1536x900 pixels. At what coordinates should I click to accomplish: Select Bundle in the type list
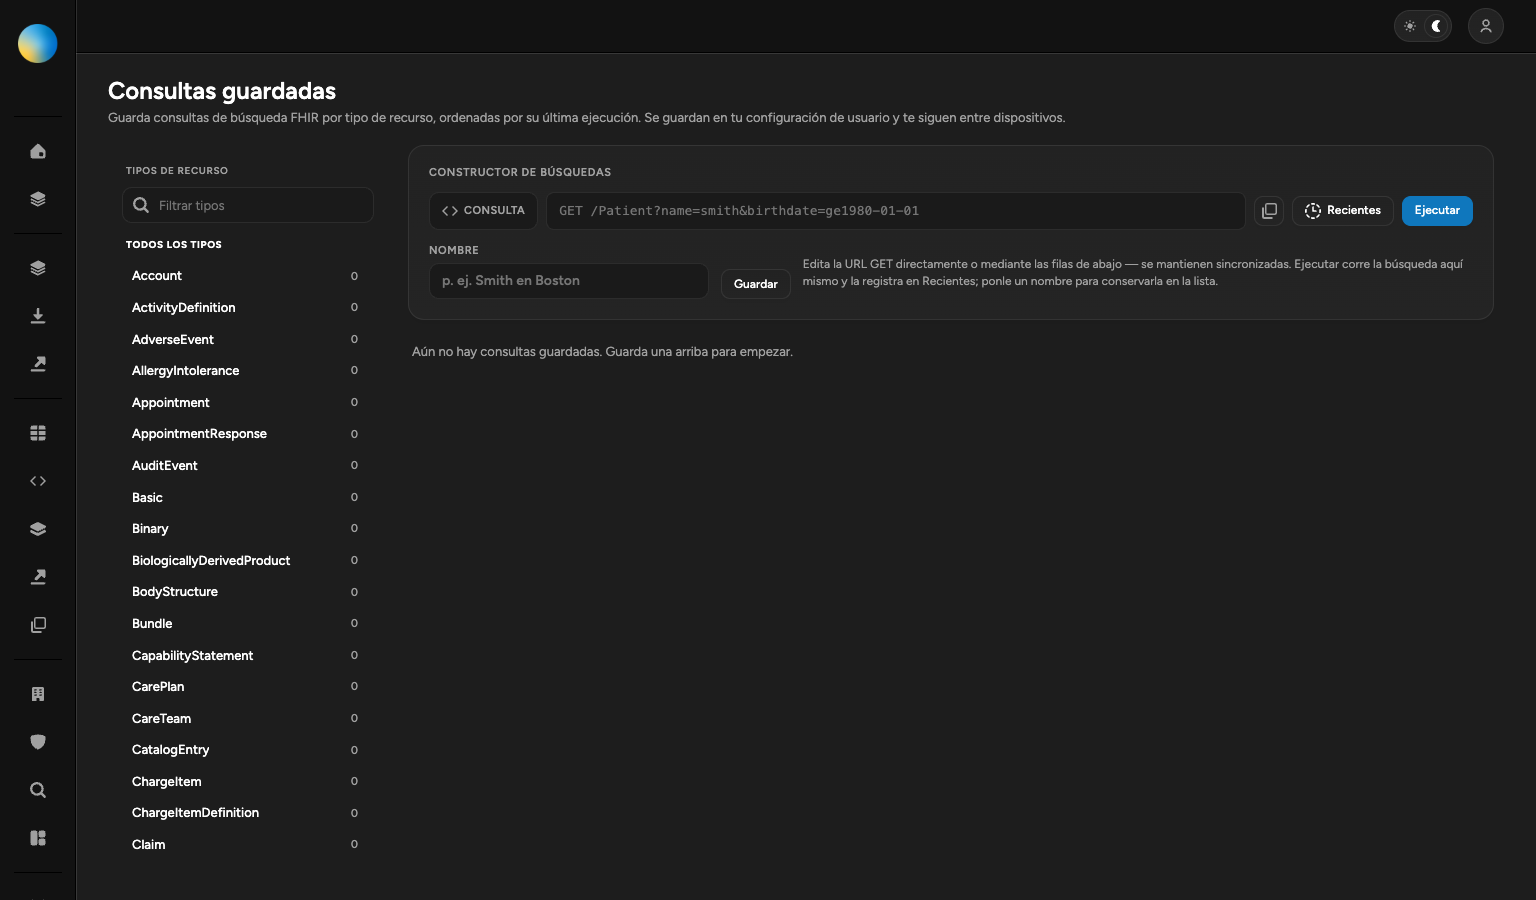(245, 623)
